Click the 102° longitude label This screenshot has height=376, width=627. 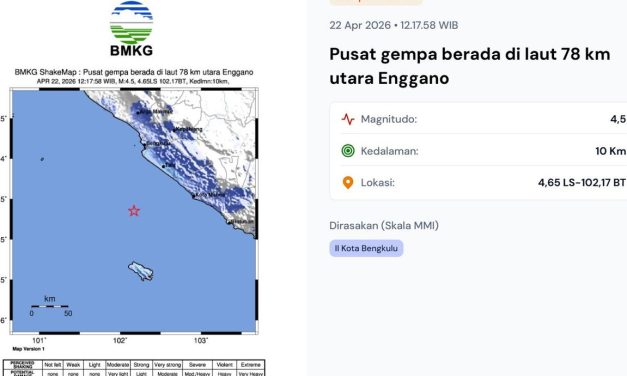120,340
